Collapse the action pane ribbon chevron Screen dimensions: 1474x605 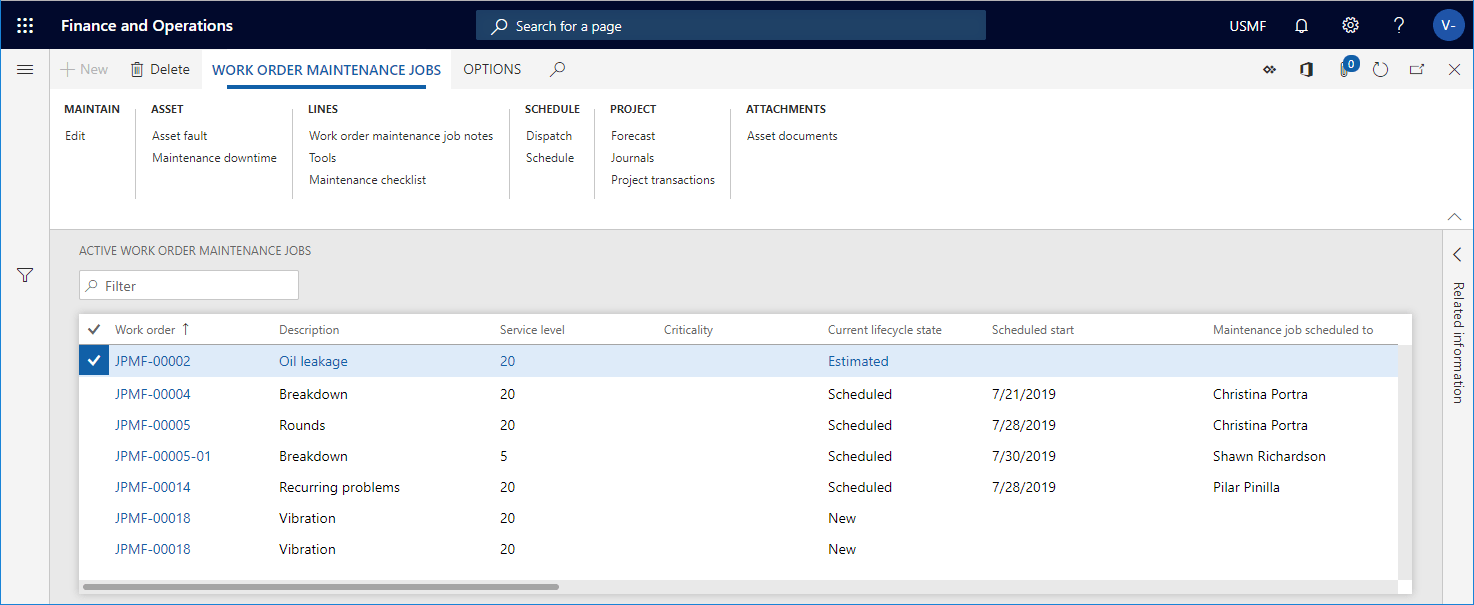(1455, 216)
